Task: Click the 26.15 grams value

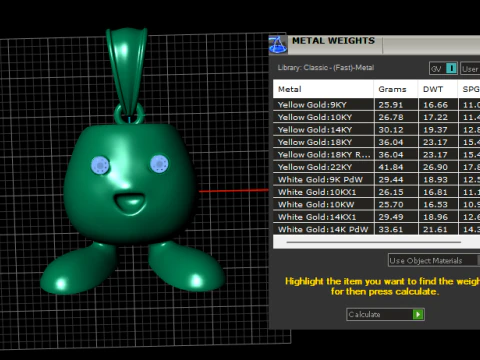Action: click(391, 192)
